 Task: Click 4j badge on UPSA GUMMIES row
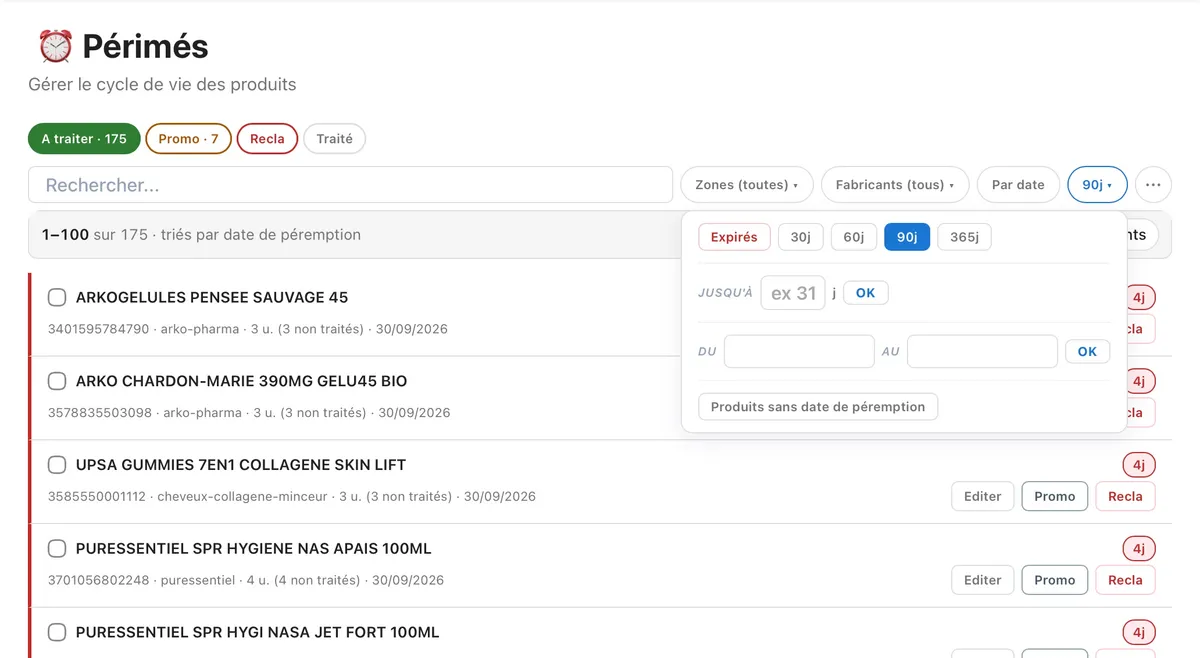[x=1139, y=465]
